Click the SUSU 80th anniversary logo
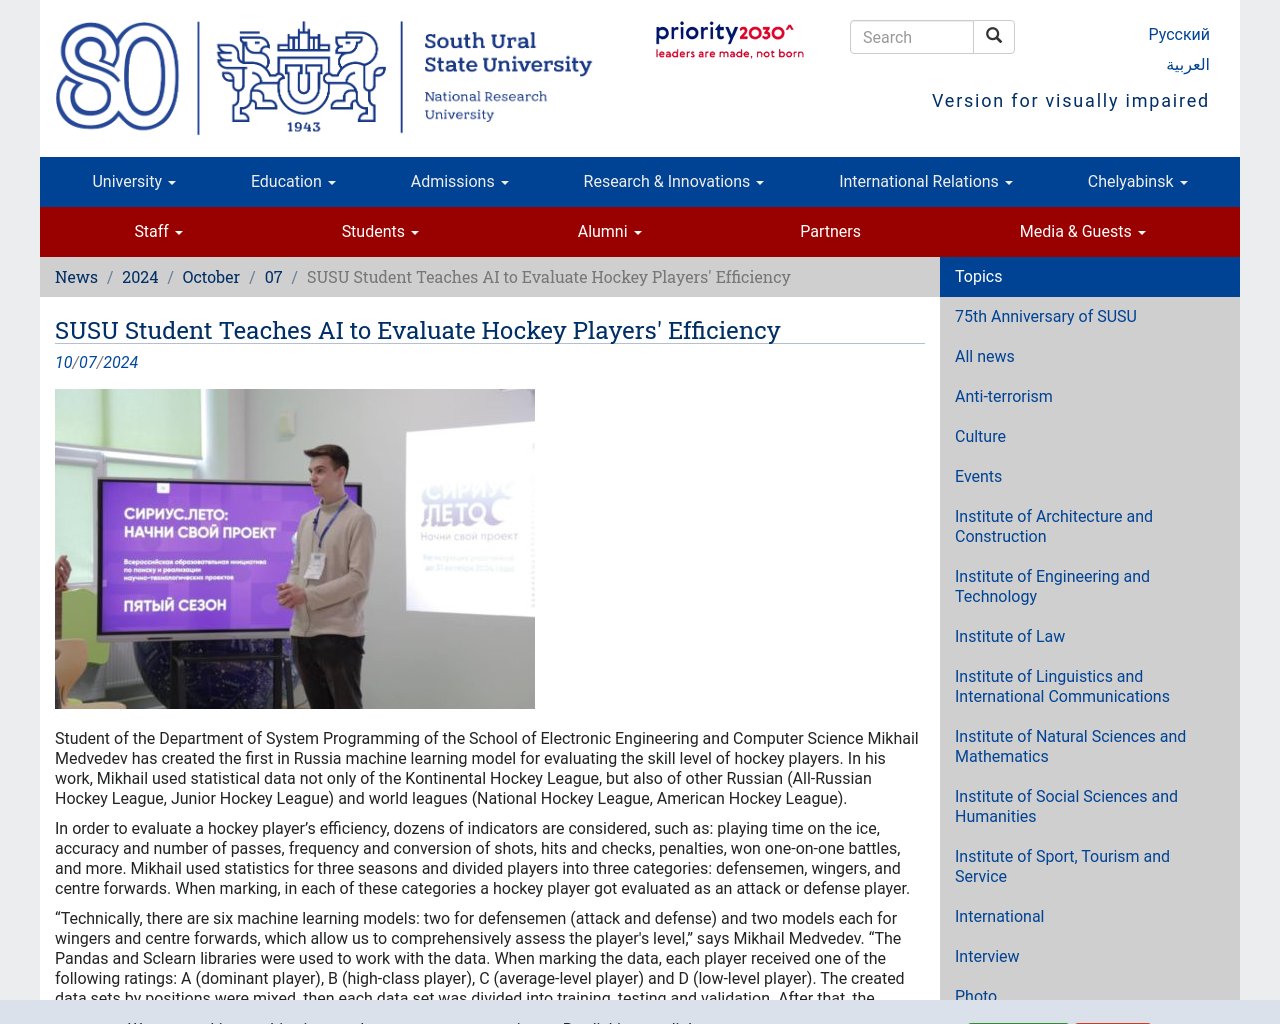 pos(118,77)
